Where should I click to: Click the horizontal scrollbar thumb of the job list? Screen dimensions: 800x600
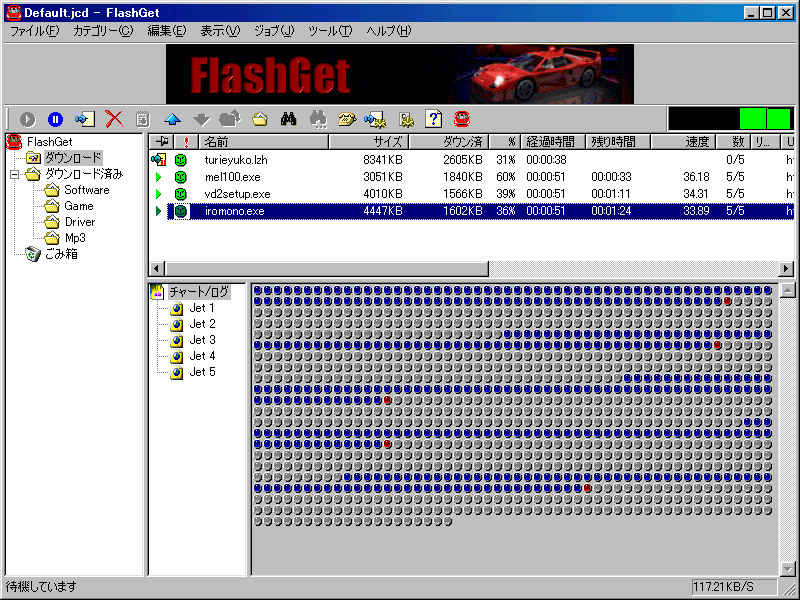pos(327,268)
